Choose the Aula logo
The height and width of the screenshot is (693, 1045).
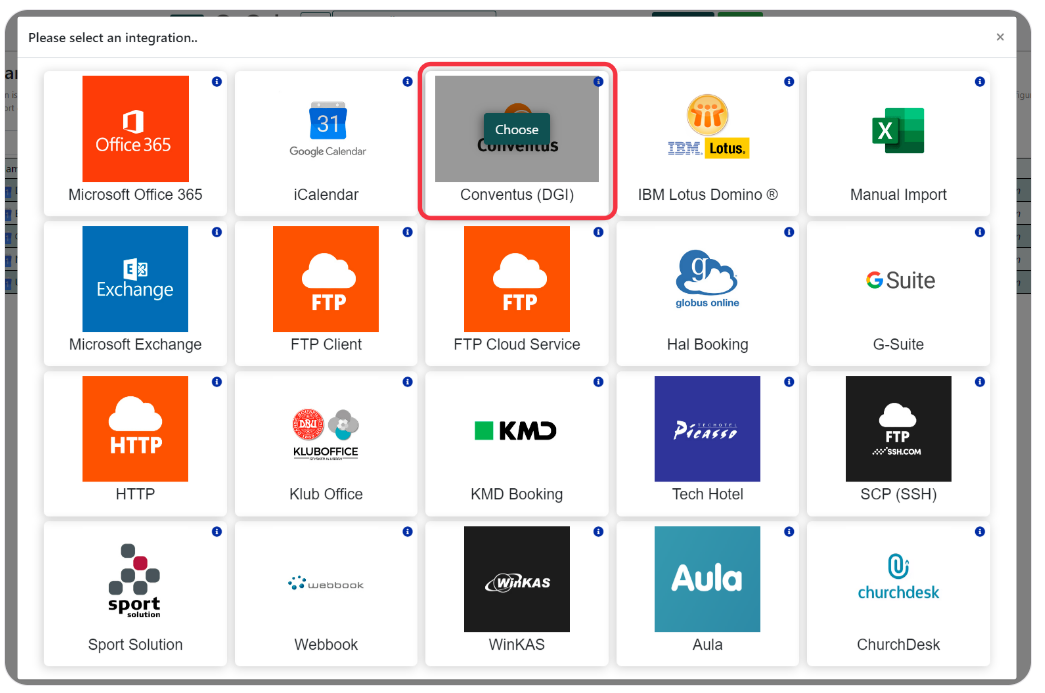coord(708,579)
